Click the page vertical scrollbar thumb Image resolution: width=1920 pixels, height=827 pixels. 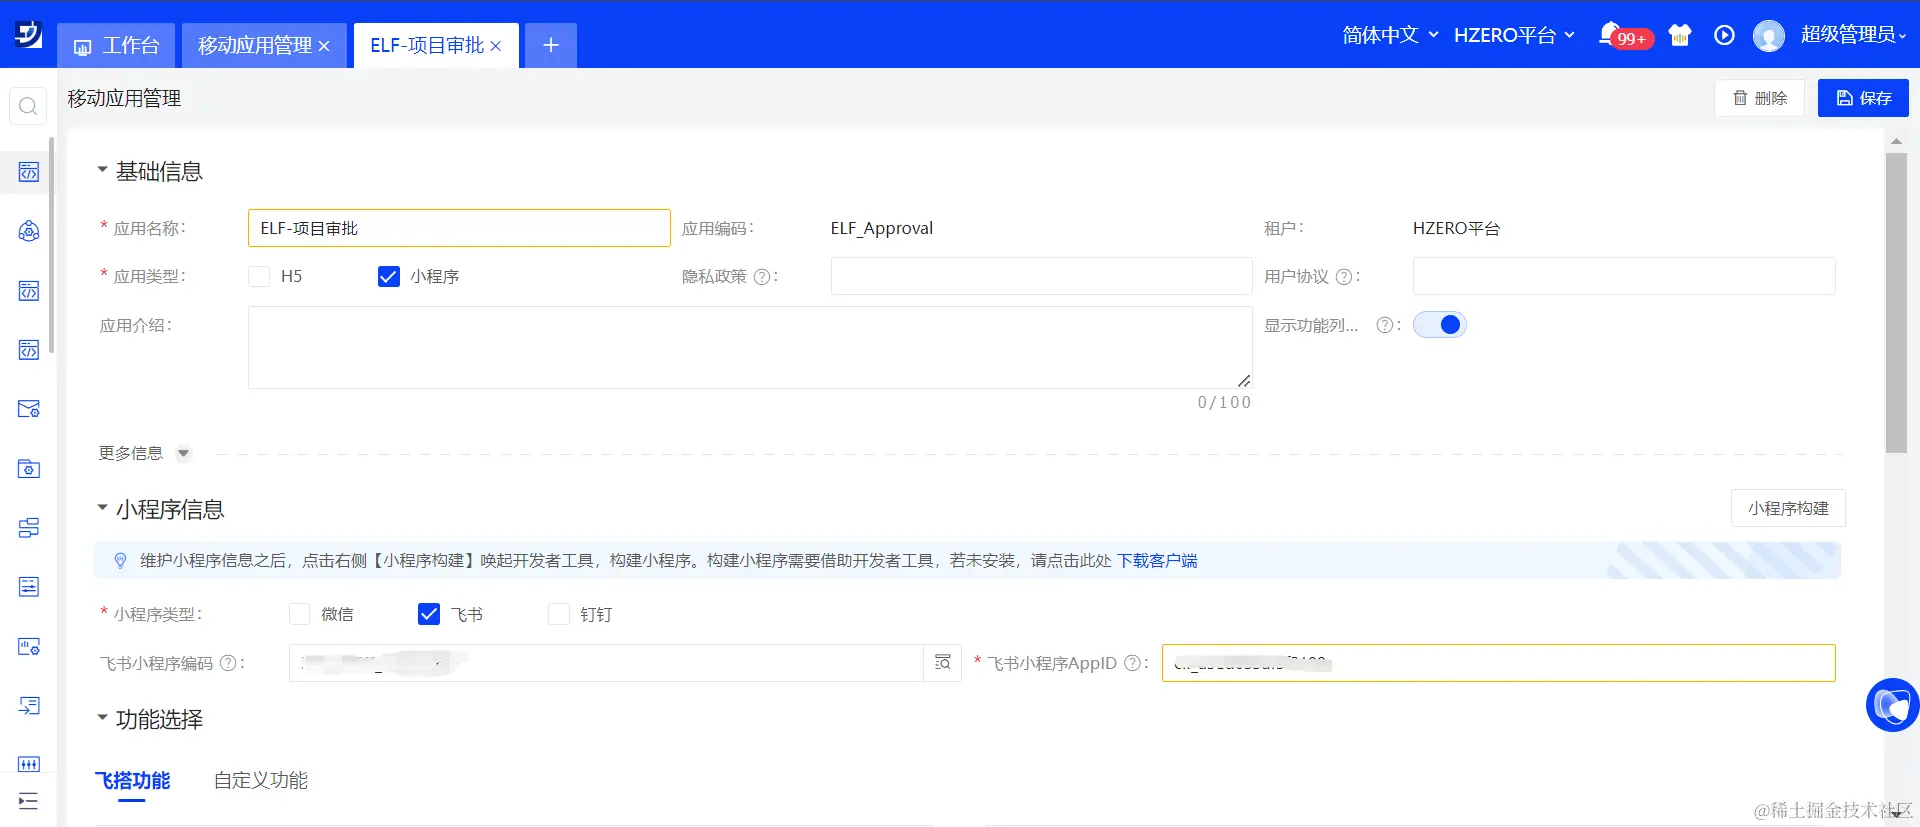click(x=1896, y=303)
